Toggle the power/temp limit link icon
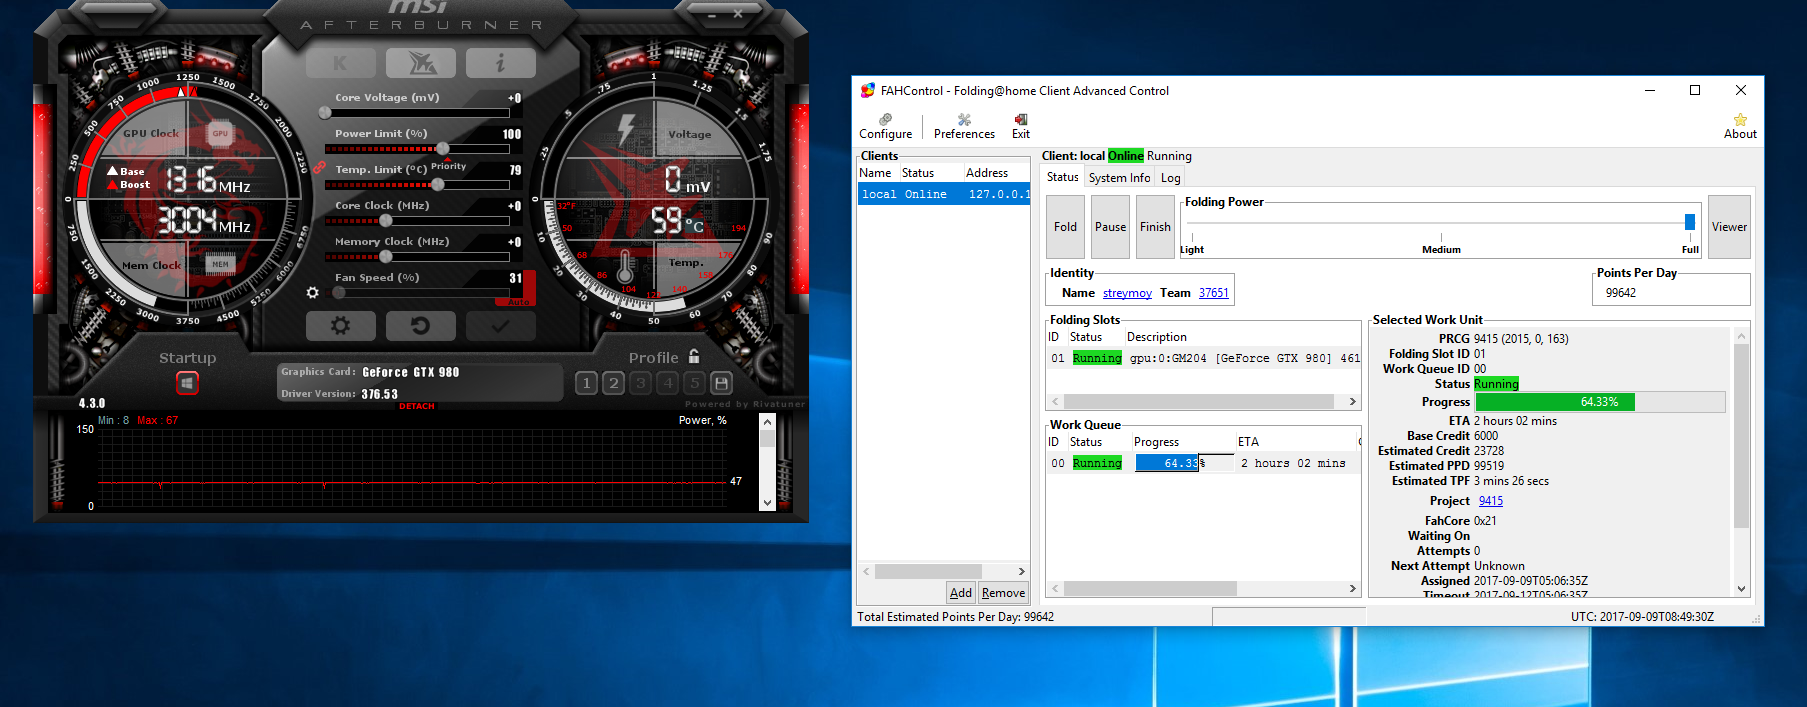Image resolution: width=1807 pixels, height=707 pixels. (x=319, y=168)
